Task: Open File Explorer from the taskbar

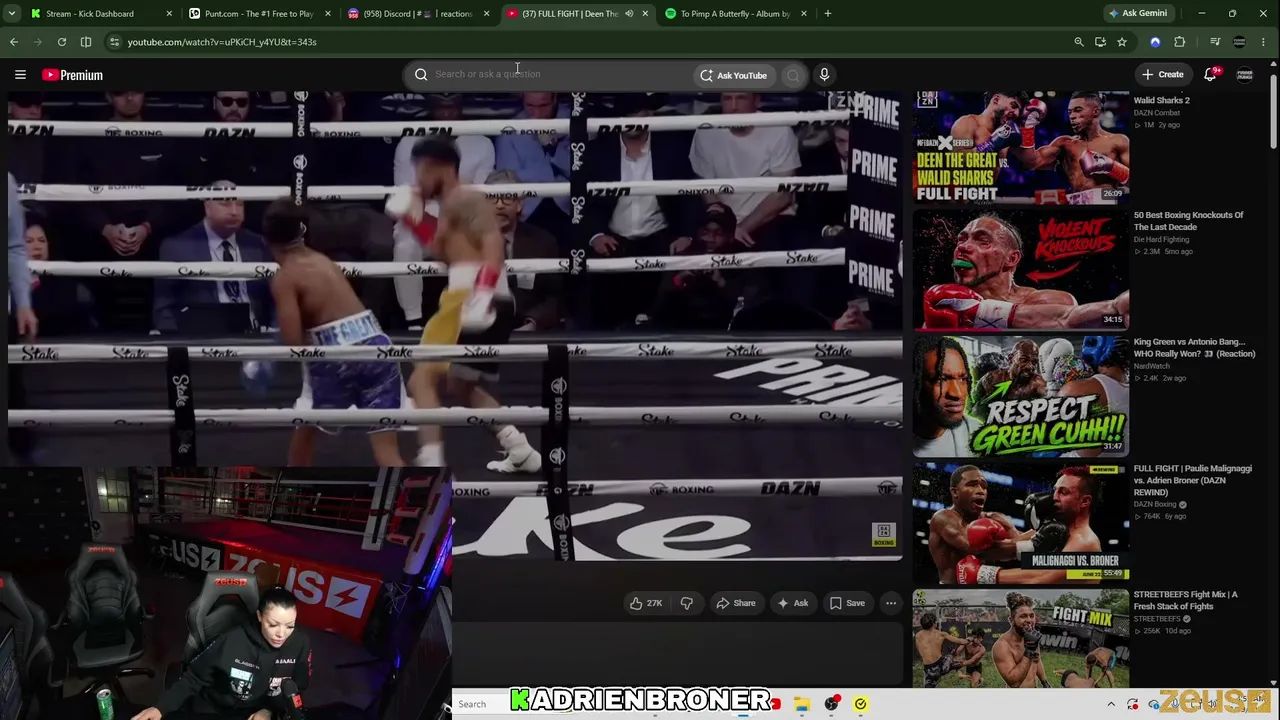Action: [802, 704]
